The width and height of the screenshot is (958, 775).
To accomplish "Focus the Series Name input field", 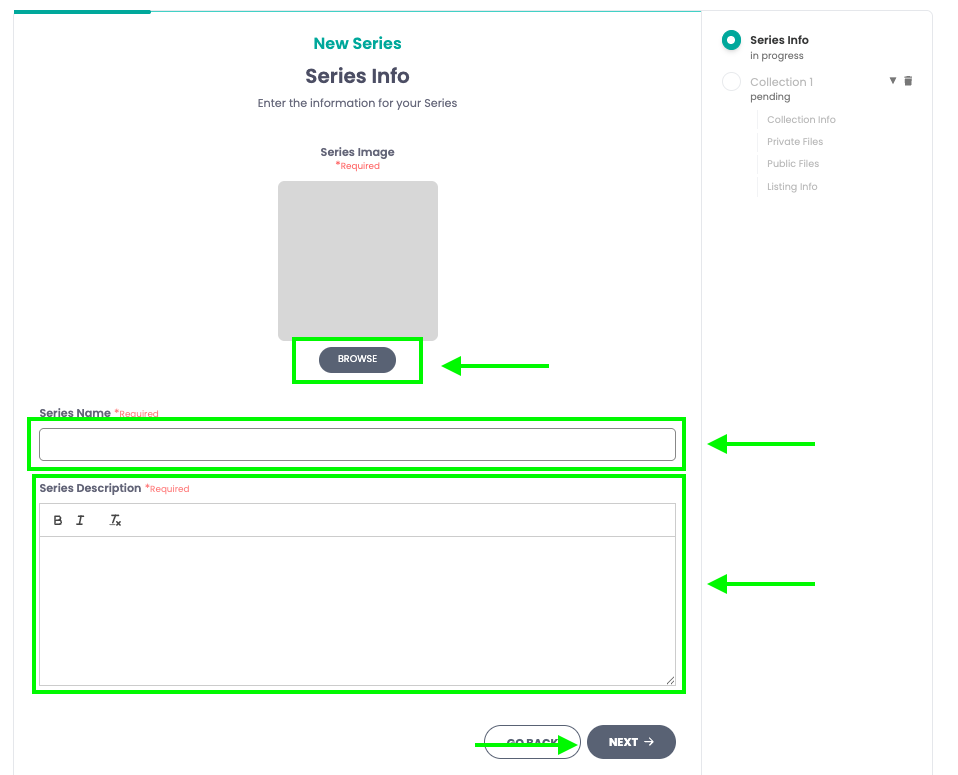I will coord(357,445).
